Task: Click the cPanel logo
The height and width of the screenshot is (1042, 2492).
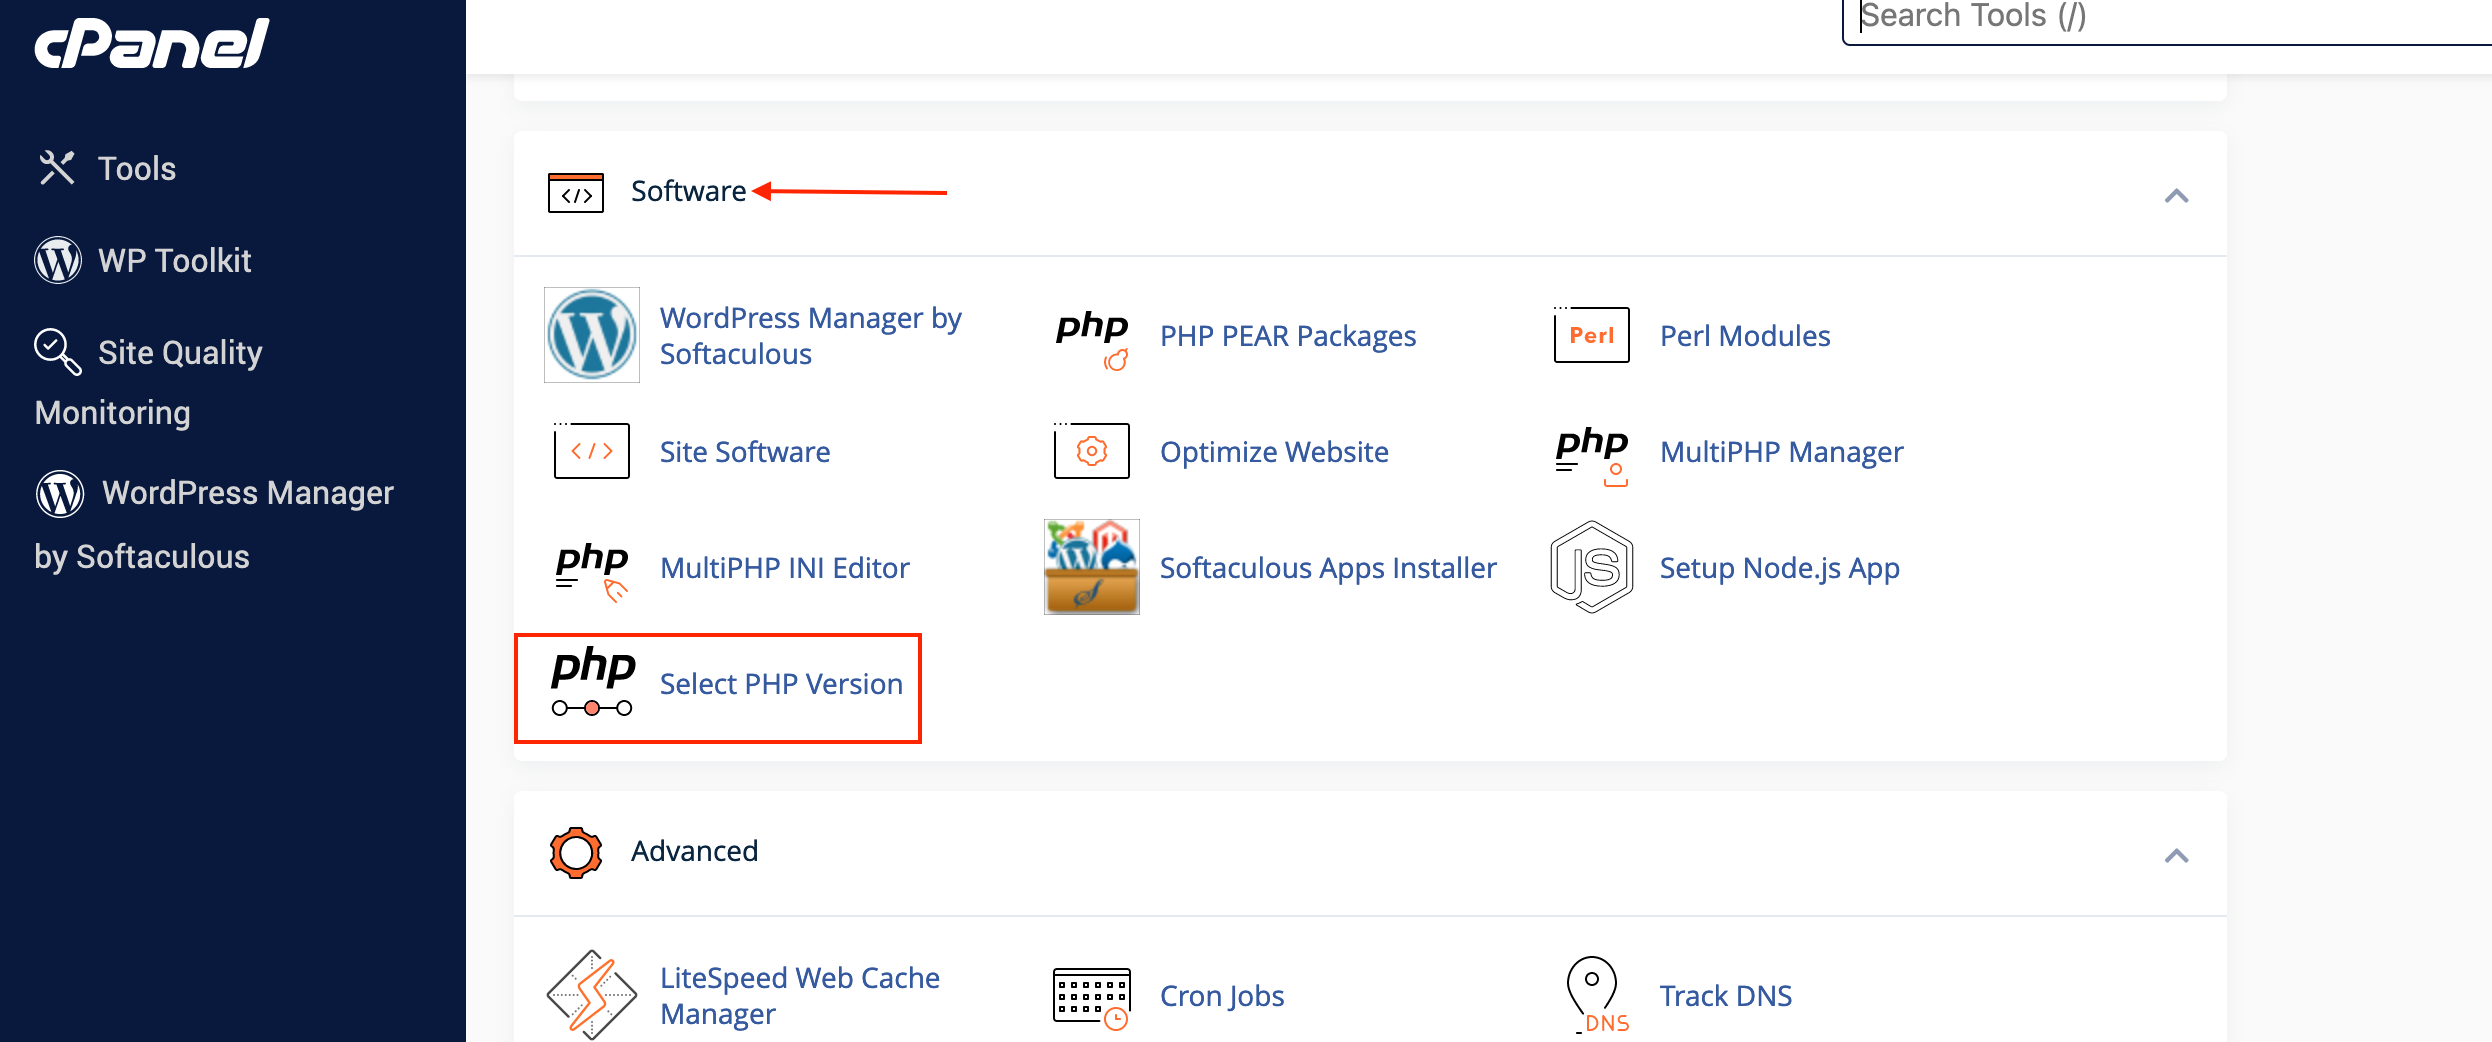Action: (152, 43)
